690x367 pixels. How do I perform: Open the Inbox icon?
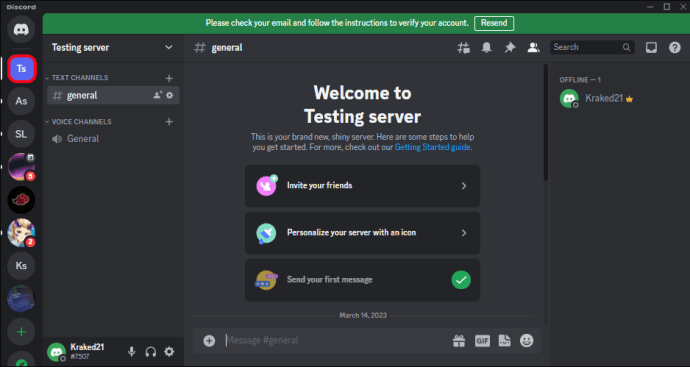(651, 48)
